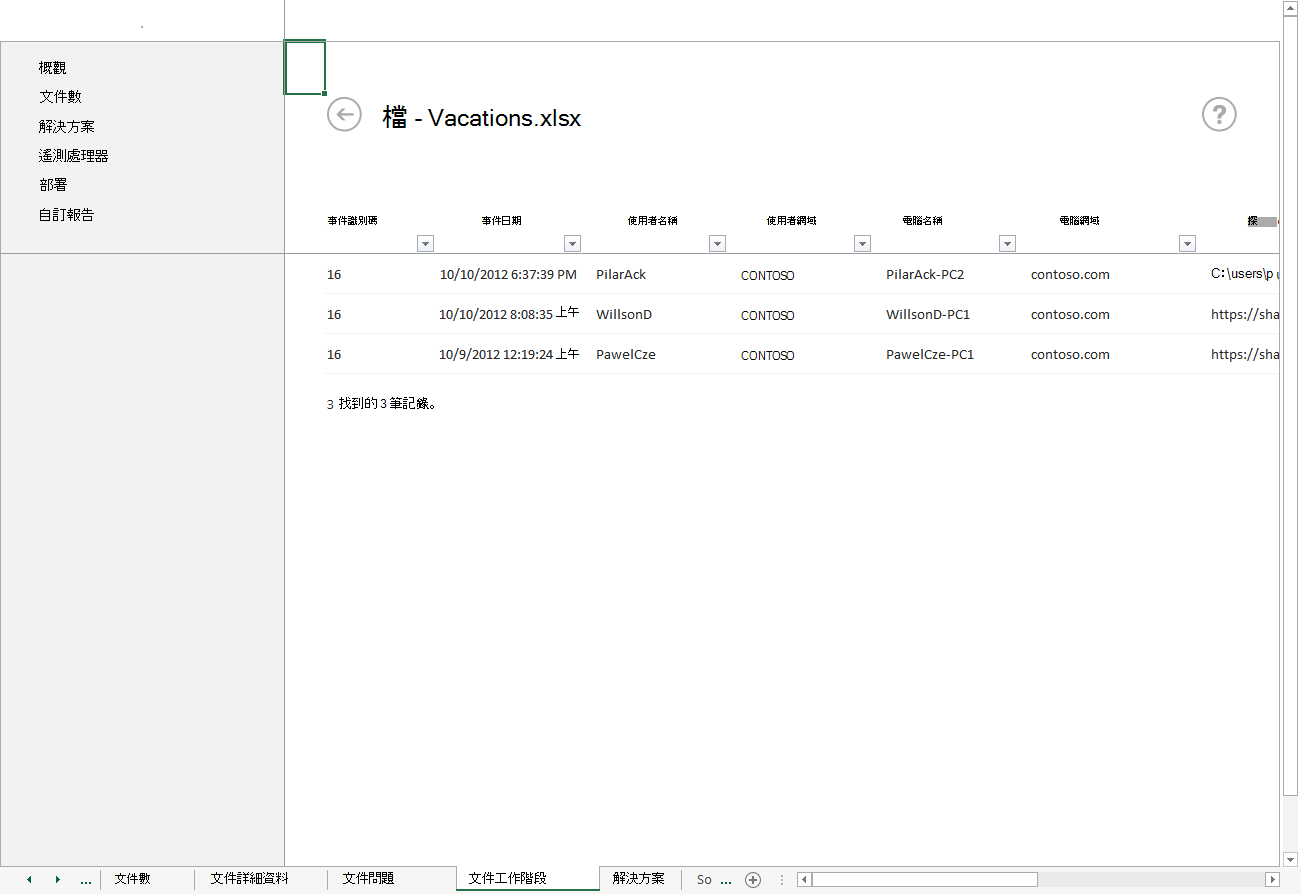This screenshot has height=894, width=1301.
Task: Add a new sheet with plus icon
Action: point(753,880)
